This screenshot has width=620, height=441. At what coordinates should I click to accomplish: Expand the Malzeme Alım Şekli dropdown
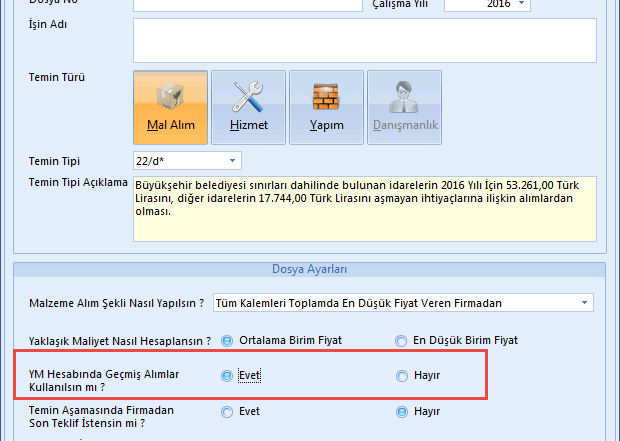pyautogui.click(x=583, y=303)
